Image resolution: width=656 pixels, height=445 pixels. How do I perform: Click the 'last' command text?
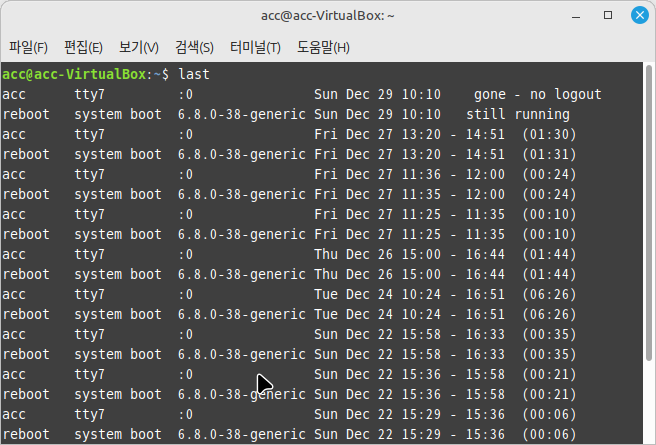click(194, 74)
